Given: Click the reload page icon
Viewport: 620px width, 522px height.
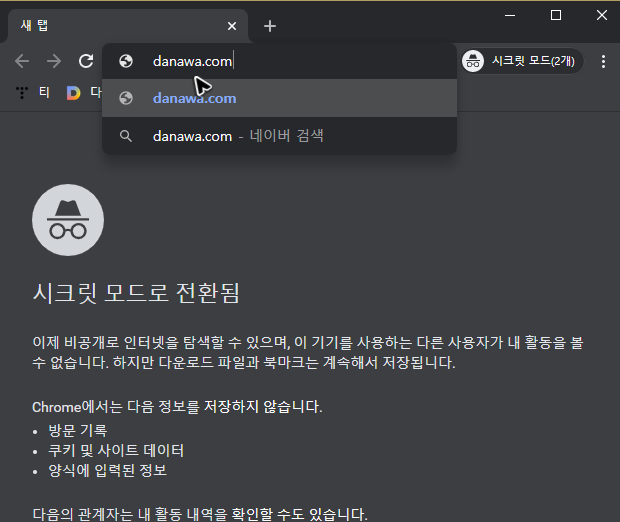Looking at the screenshot, I should coord(86,61).
